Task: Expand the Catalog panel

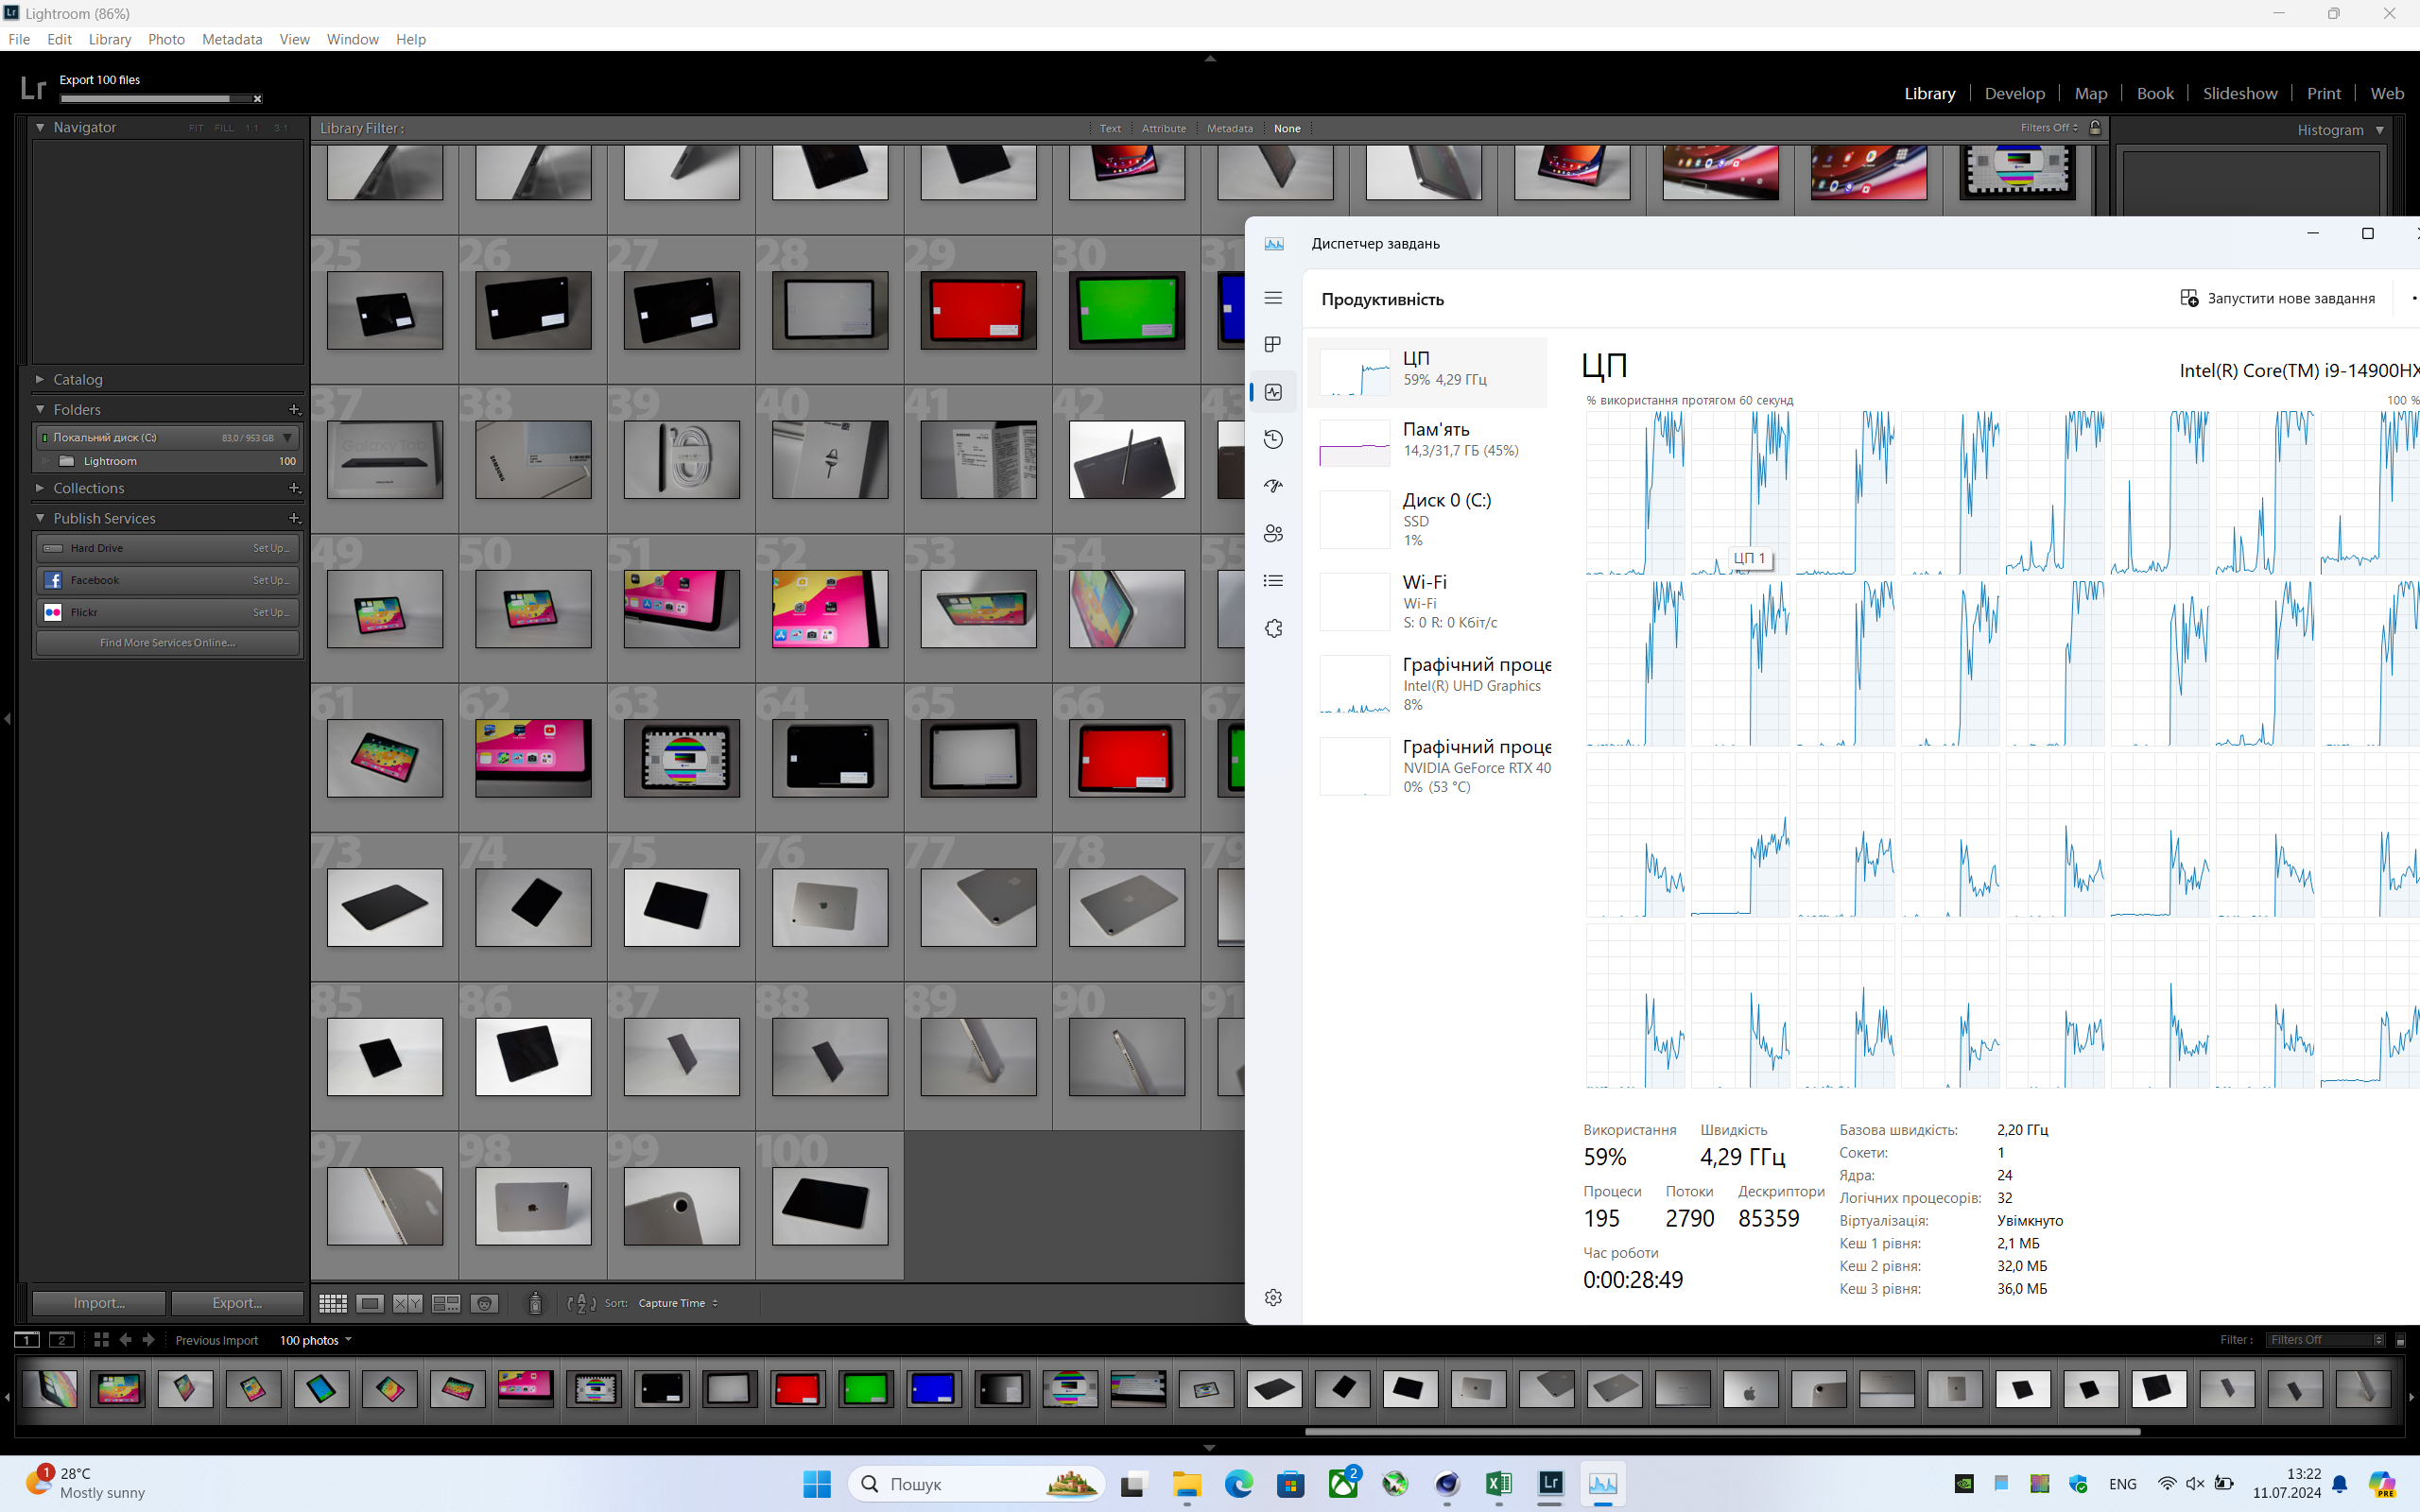Action: coord(40,380)
